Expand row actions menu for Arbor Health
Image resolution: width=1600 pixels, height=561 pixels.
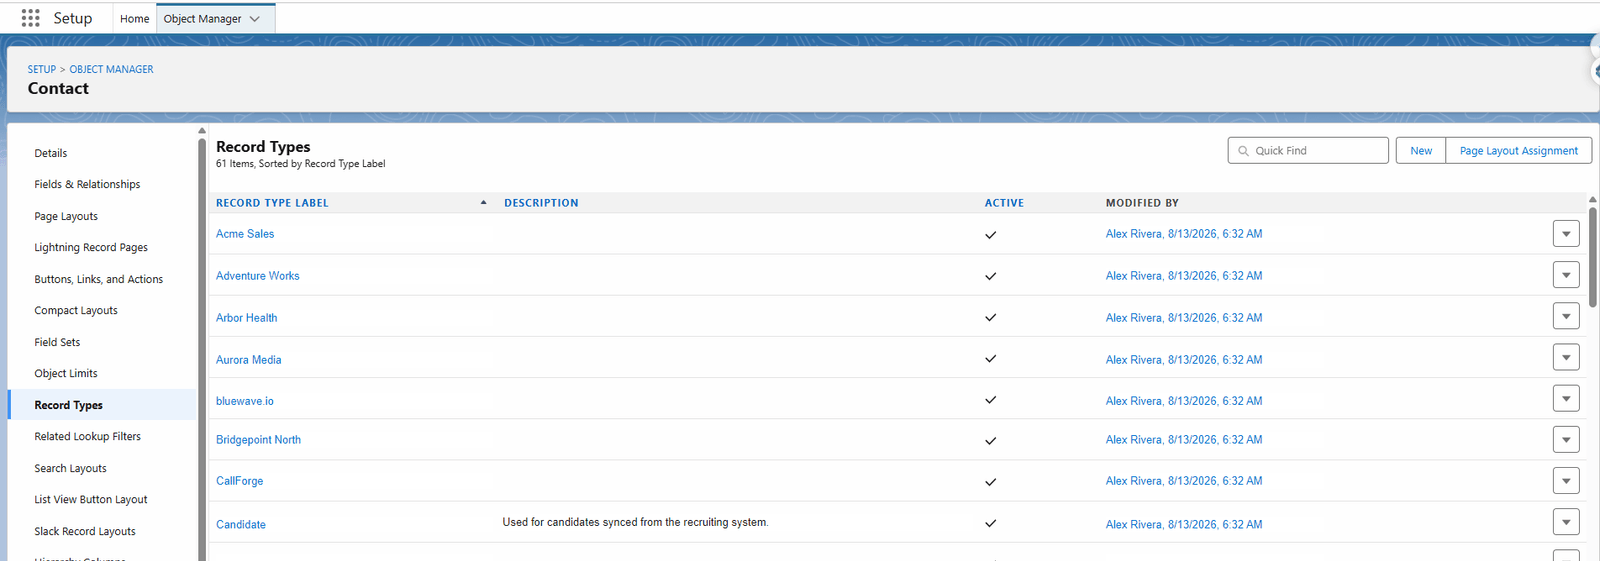tap(1566, 316)
